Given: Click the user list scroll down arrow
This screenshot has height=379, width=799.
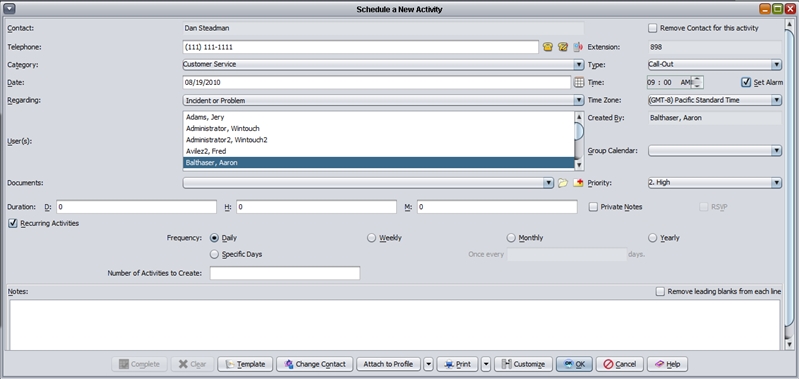Looking at the screenshot, I should (x=578, y=165).
